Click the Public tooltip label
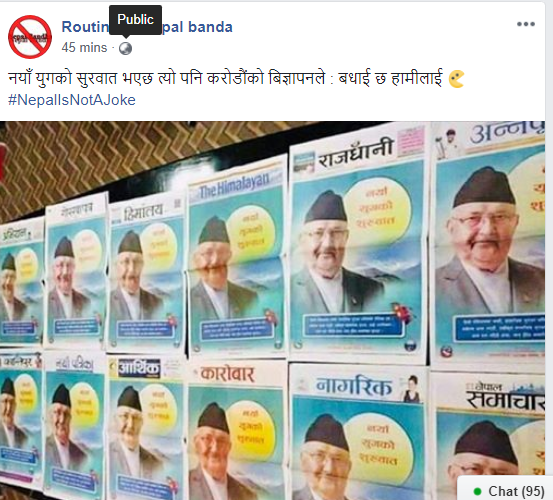553x500 pixels. [x=135, y=20]
